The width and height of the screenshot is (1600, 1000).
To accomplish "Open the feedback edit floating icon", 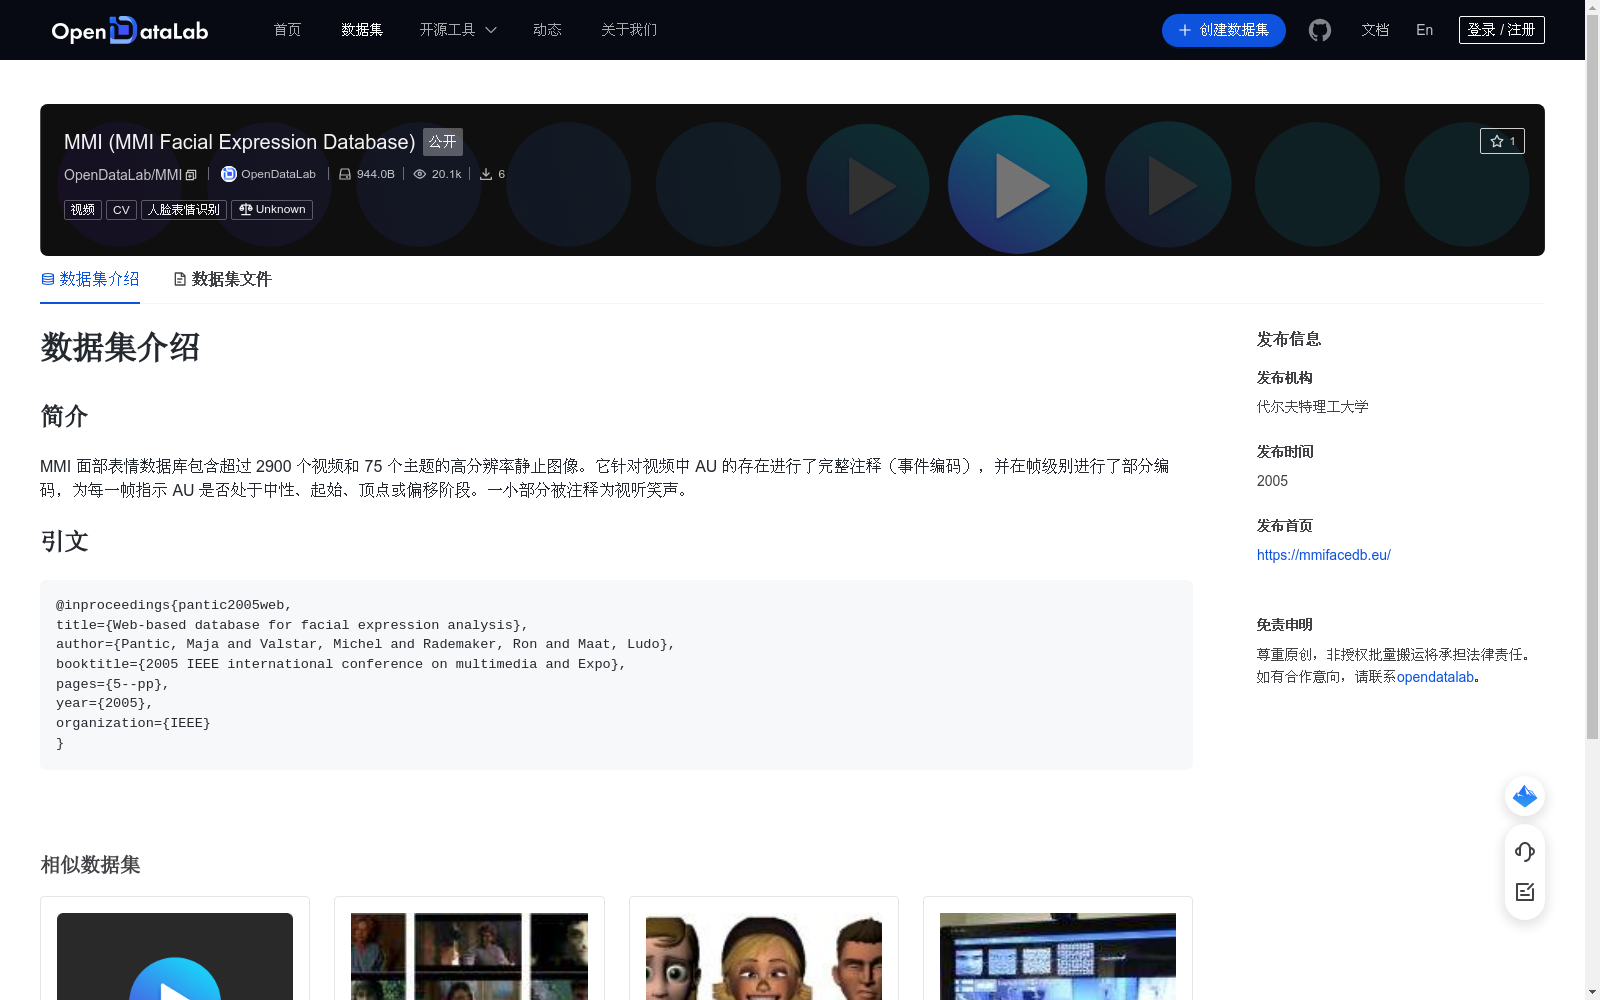I will 1524,891.
